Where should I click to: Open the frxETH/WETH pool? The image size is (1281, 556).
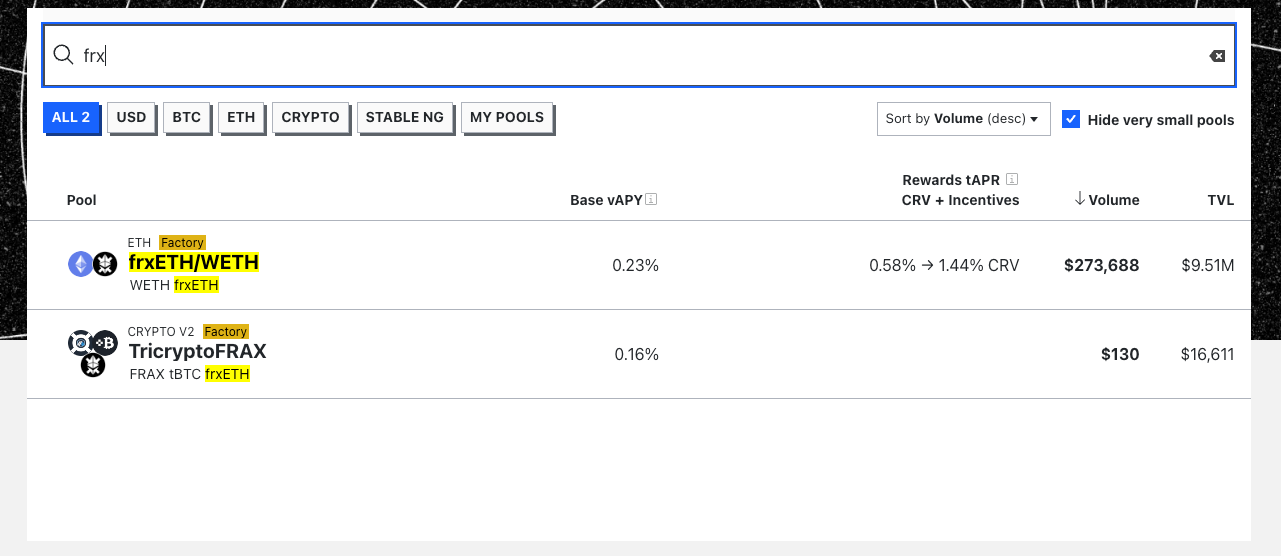point(194,263)
